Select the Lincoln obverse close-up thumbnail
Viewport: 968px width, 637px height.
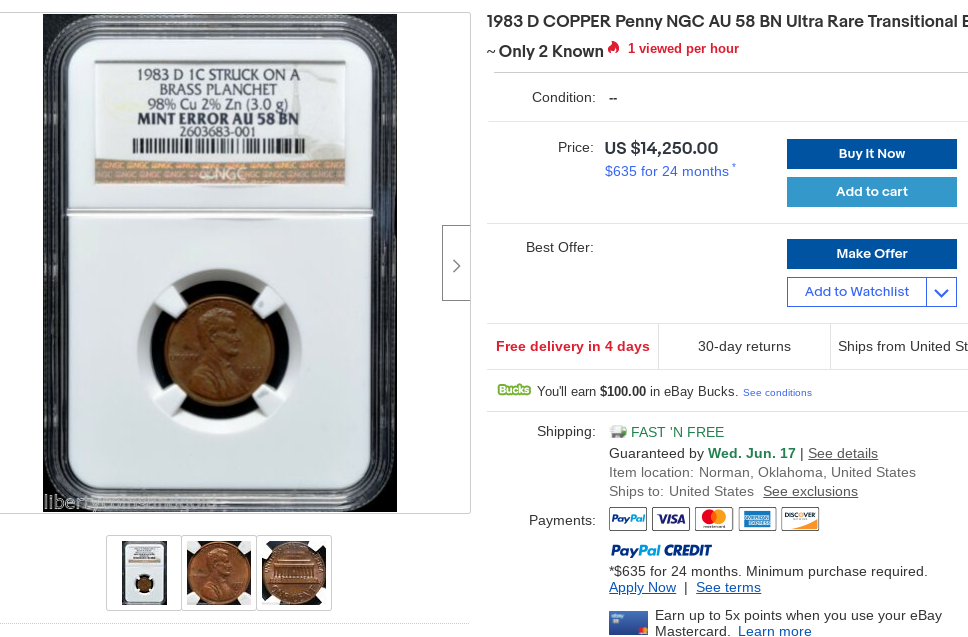coord(219,573)
